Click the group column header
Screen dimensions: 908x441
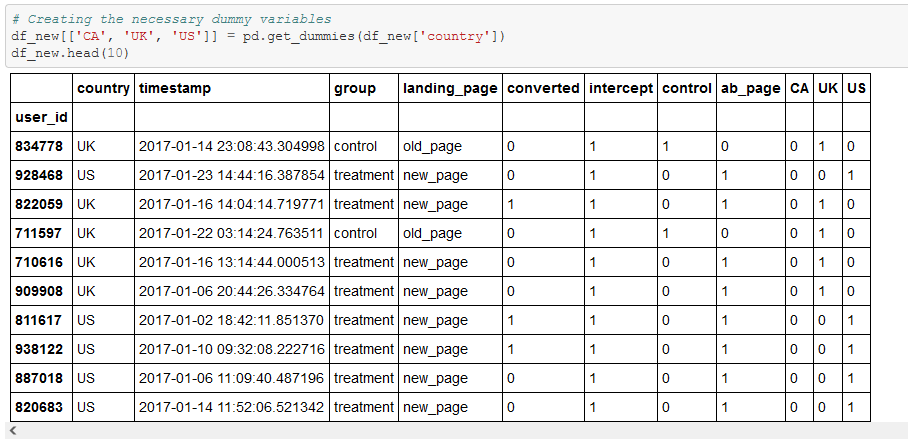click(x=355, y=89)
